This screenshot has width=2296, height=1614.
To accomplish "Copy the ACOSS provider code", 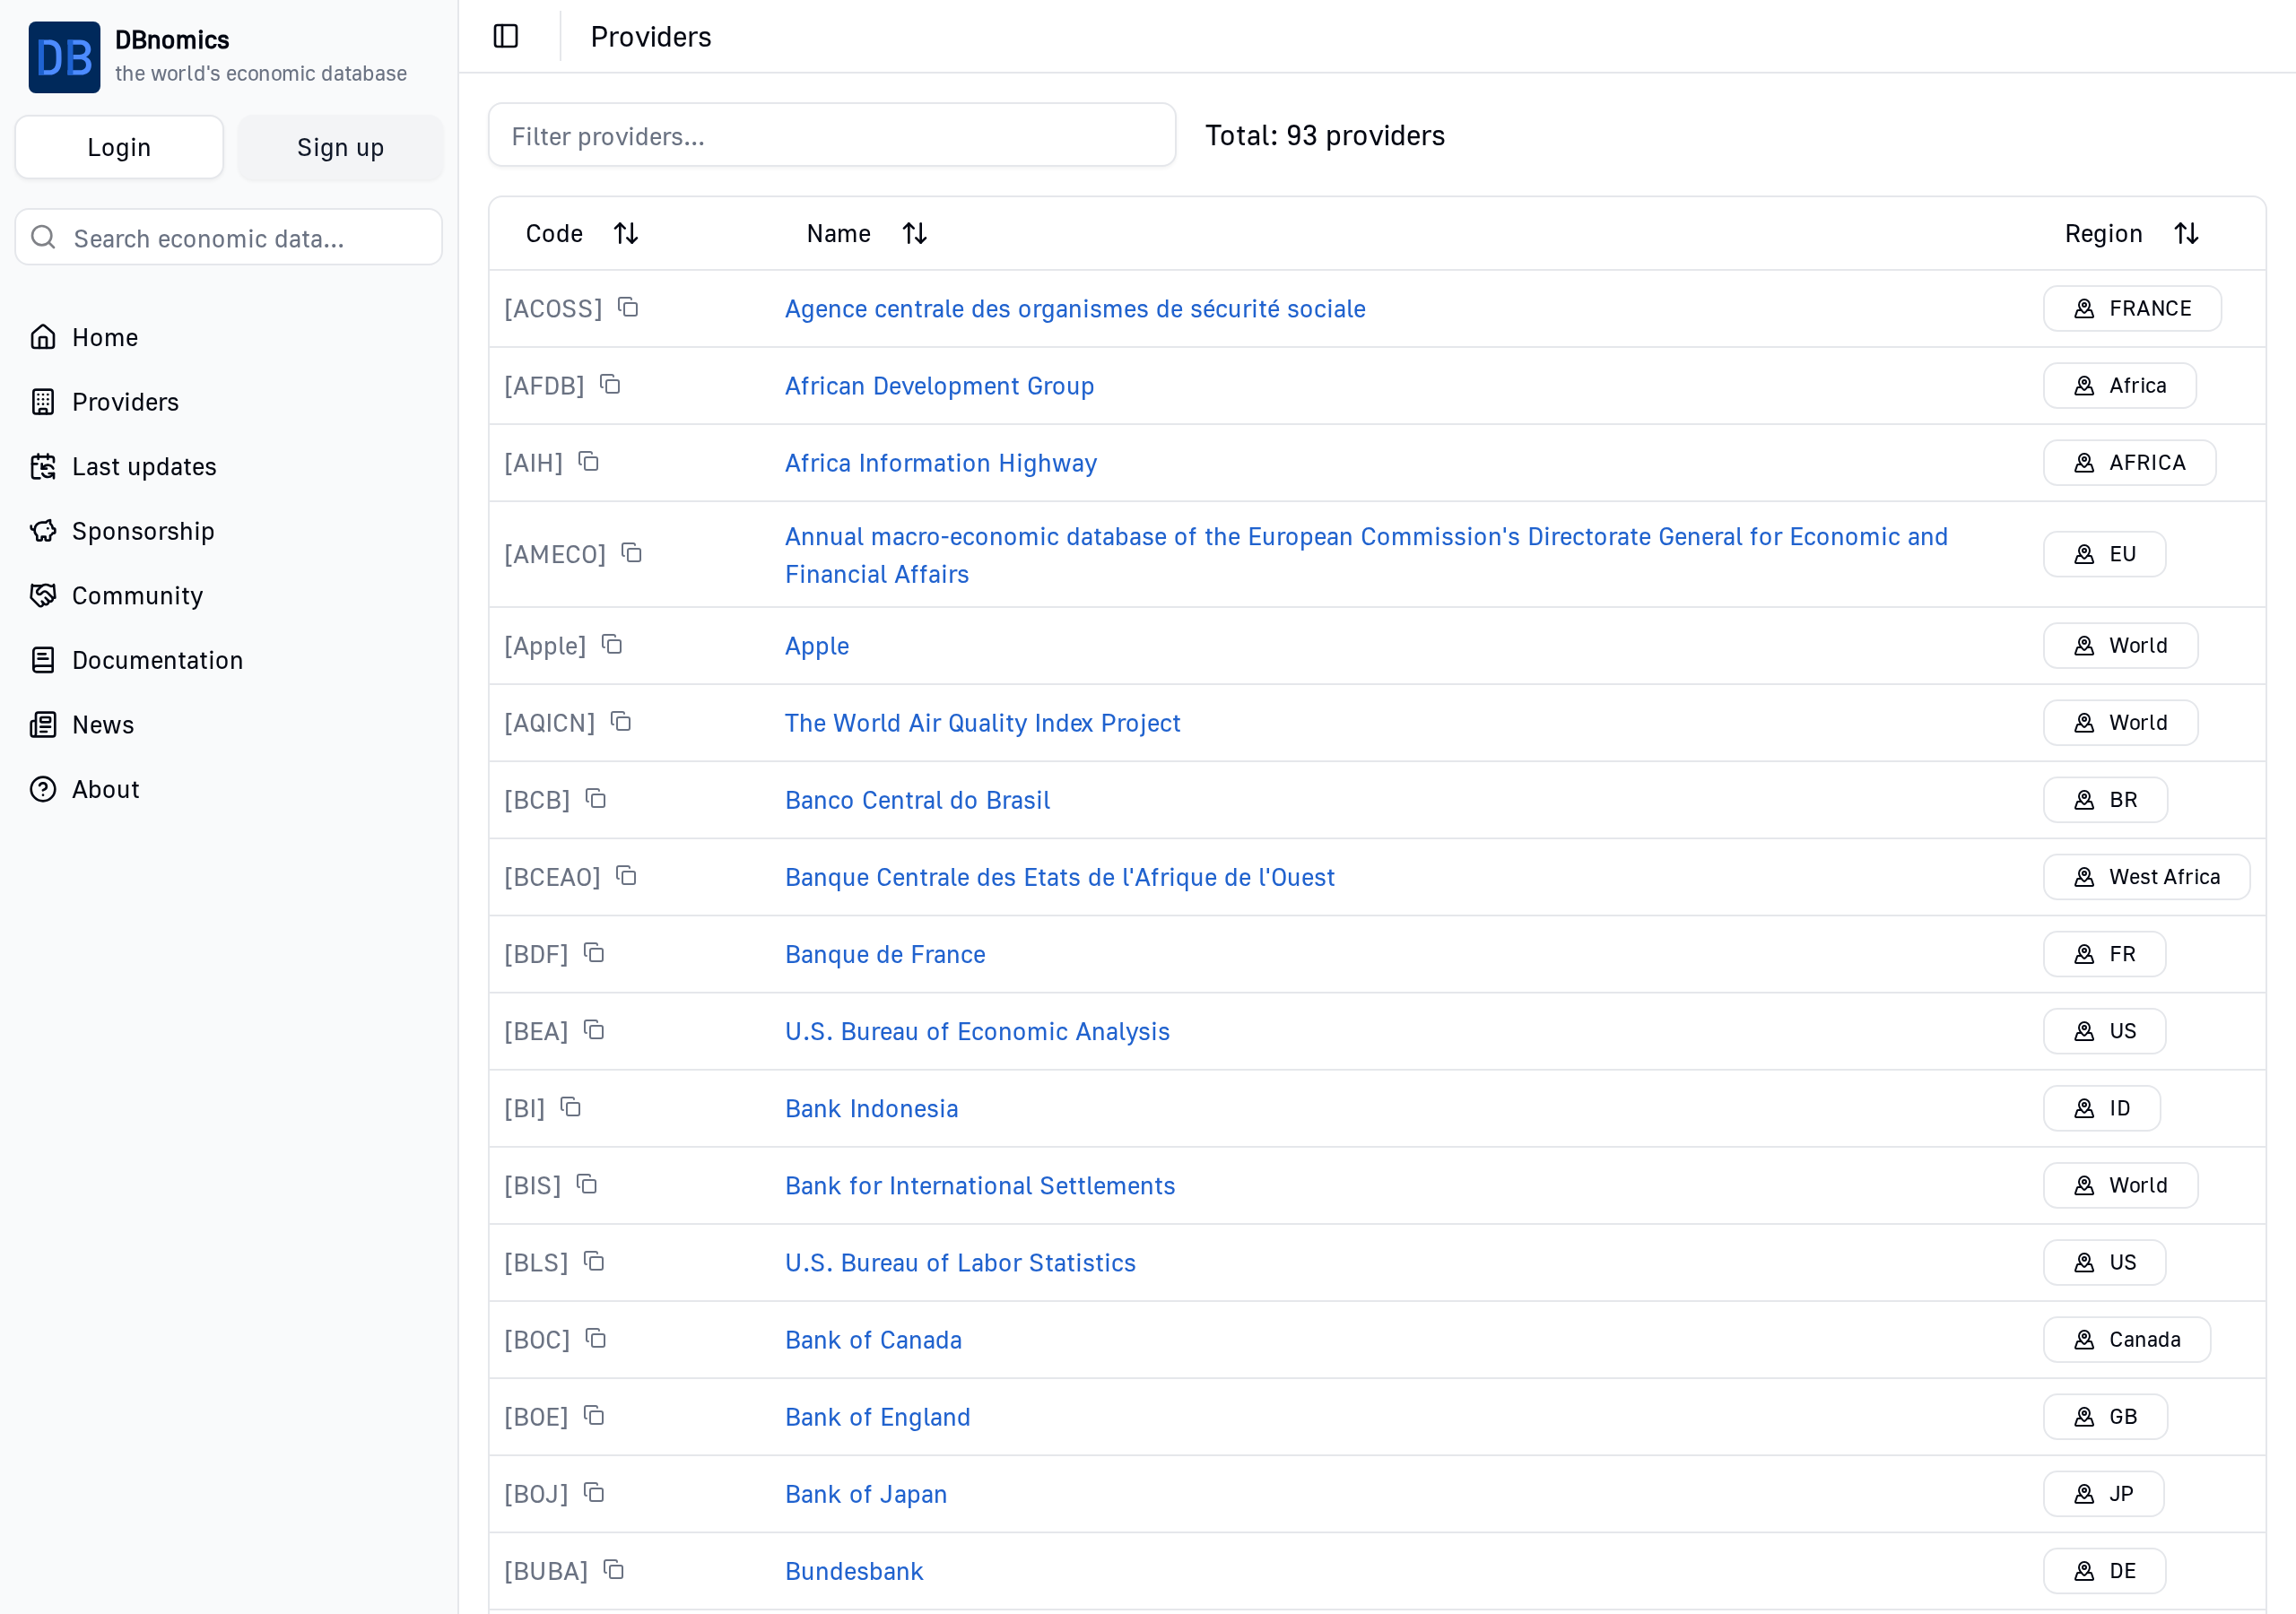I will (628, 307).
